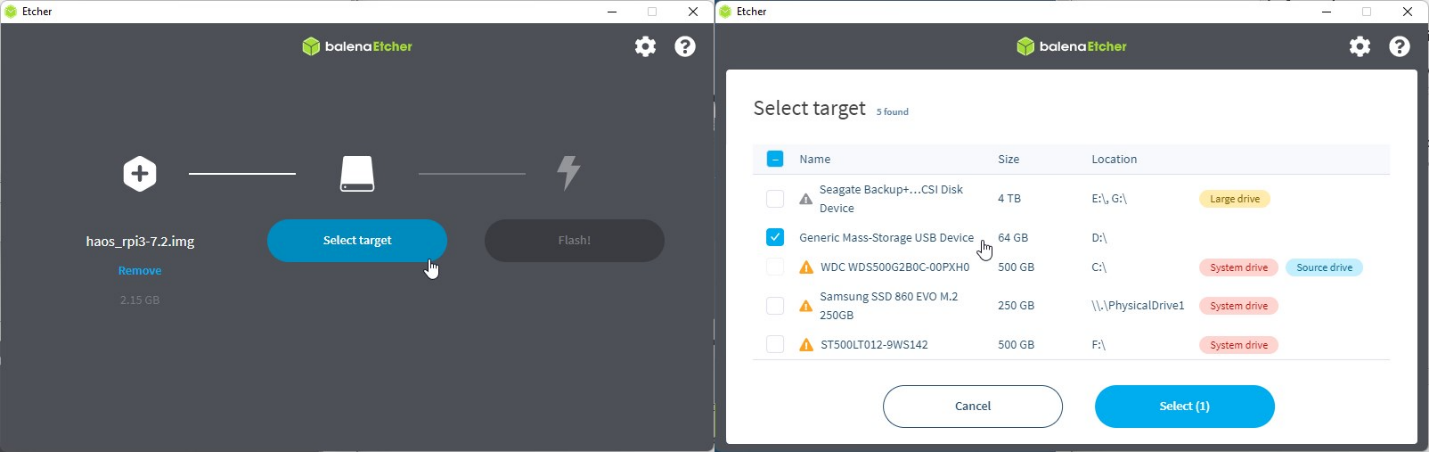Click the Name column header

pyautogui.click(x=815, y=159)
